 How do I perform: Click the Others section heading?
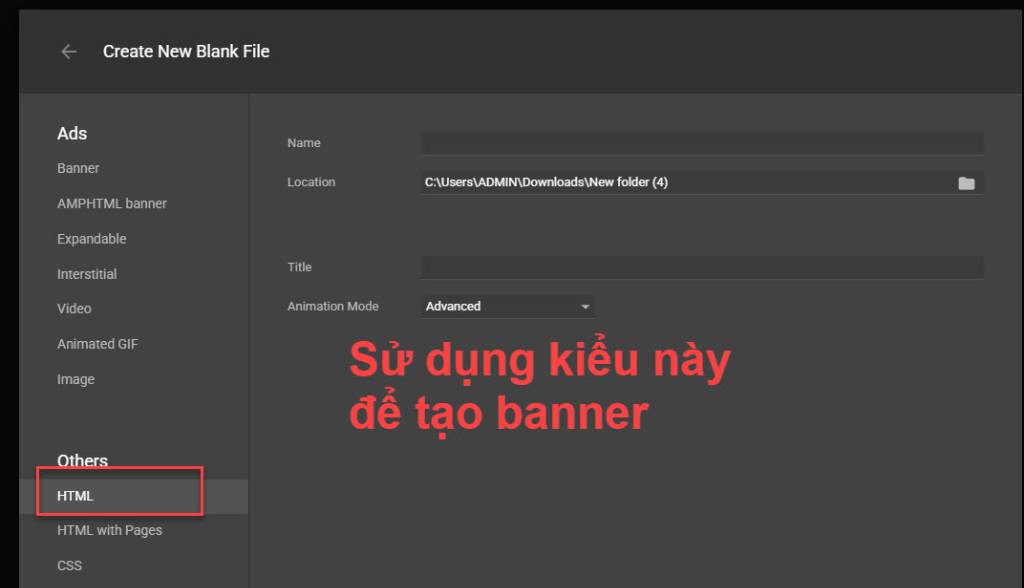(x=82, y=461)
